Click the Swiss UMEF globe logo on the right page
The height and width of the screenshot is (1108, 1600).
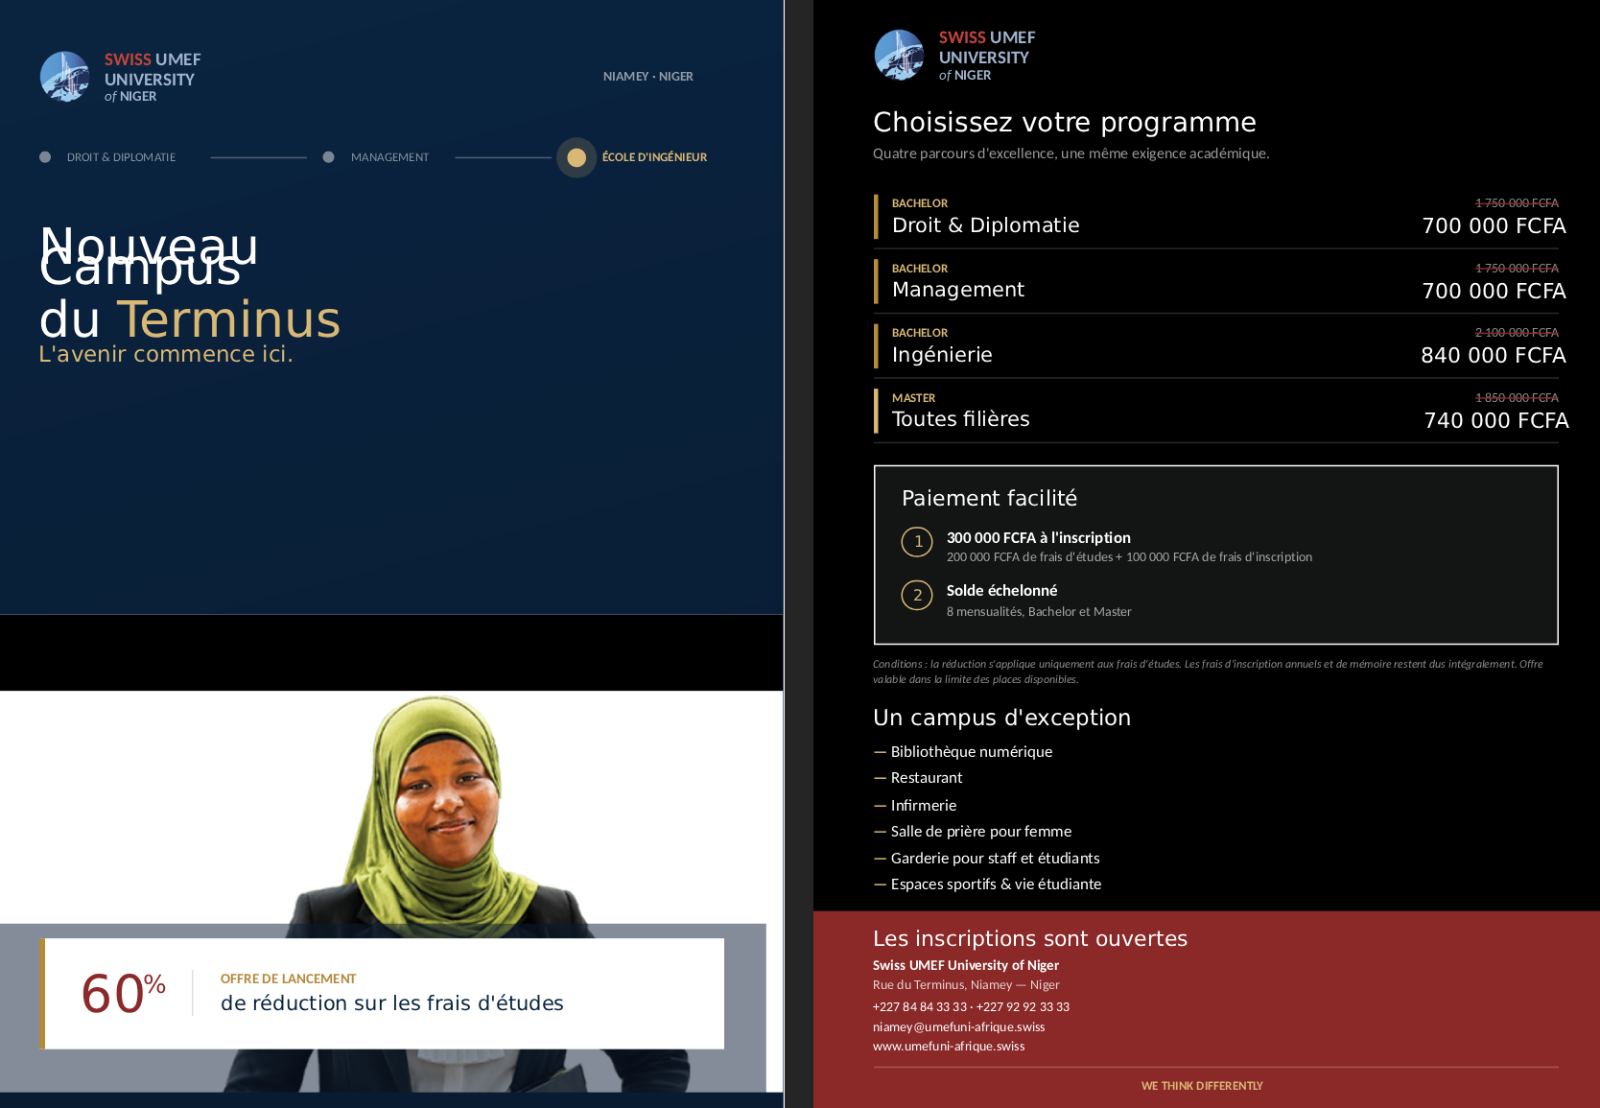click(899, 55)
